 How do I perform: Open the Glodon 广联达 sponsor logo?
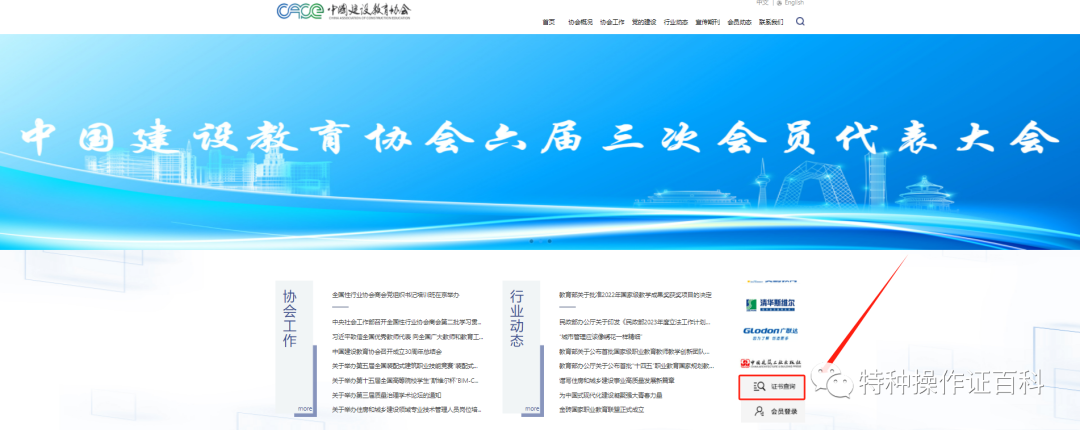[x=770, y=334]
